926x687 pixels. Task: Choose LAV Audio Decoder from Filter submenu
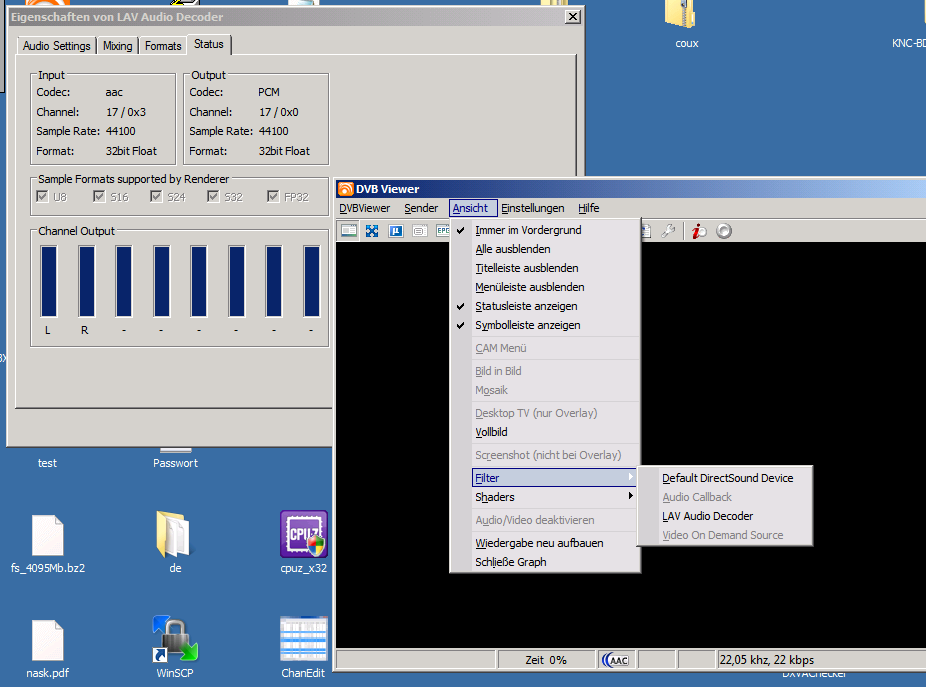[x=707, y=516]
